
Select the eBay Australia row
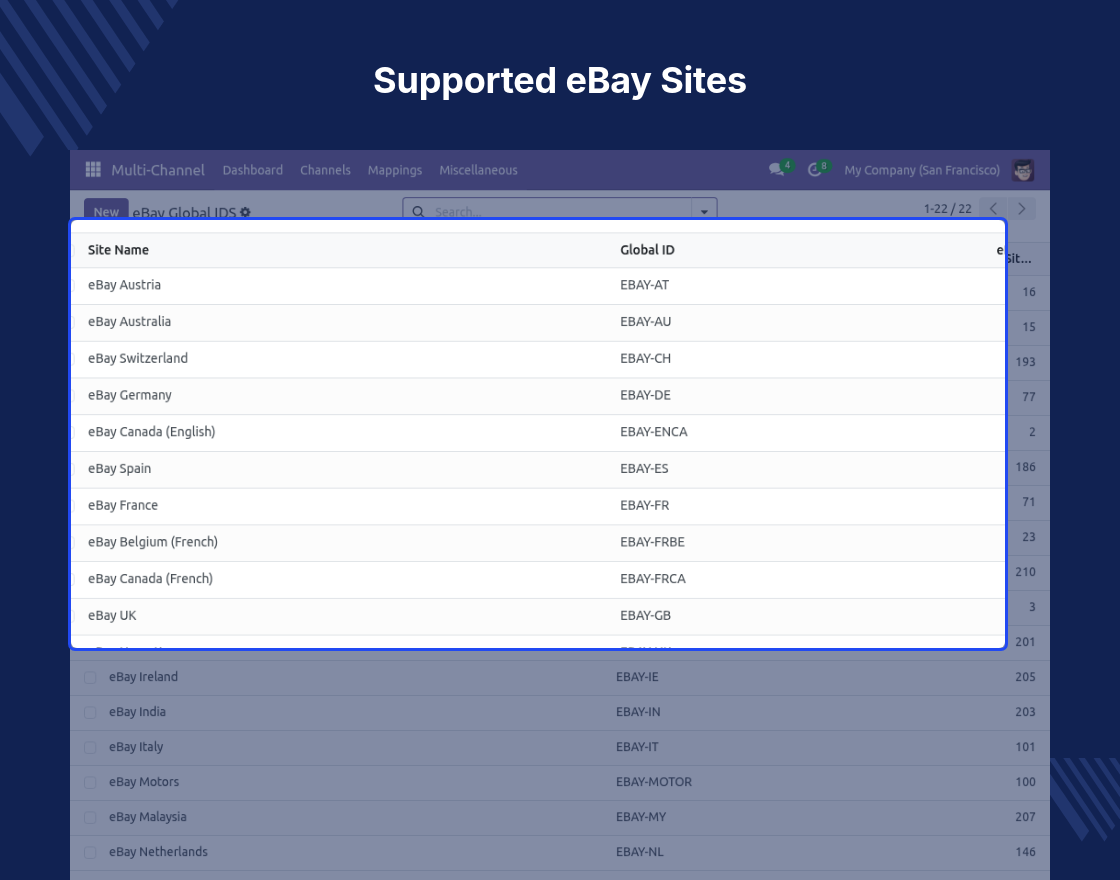(x=538, y=323)
